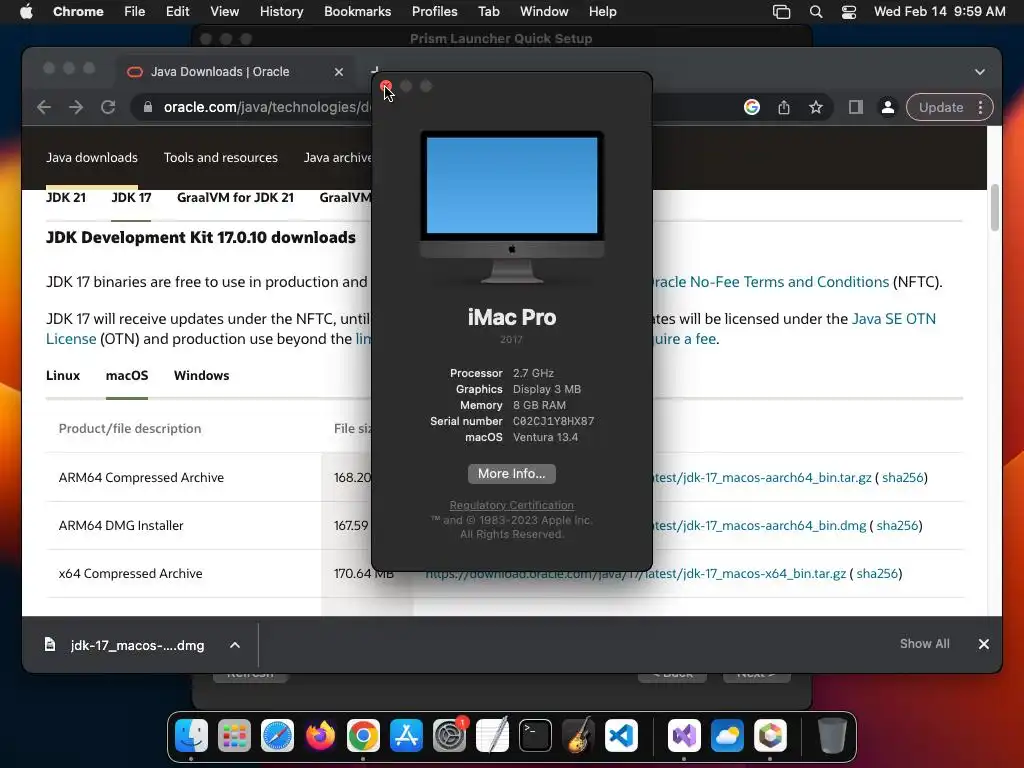This screenshot has height=768, width=1024.
Task: Open Trash from the dock
Action: point(832,735)
